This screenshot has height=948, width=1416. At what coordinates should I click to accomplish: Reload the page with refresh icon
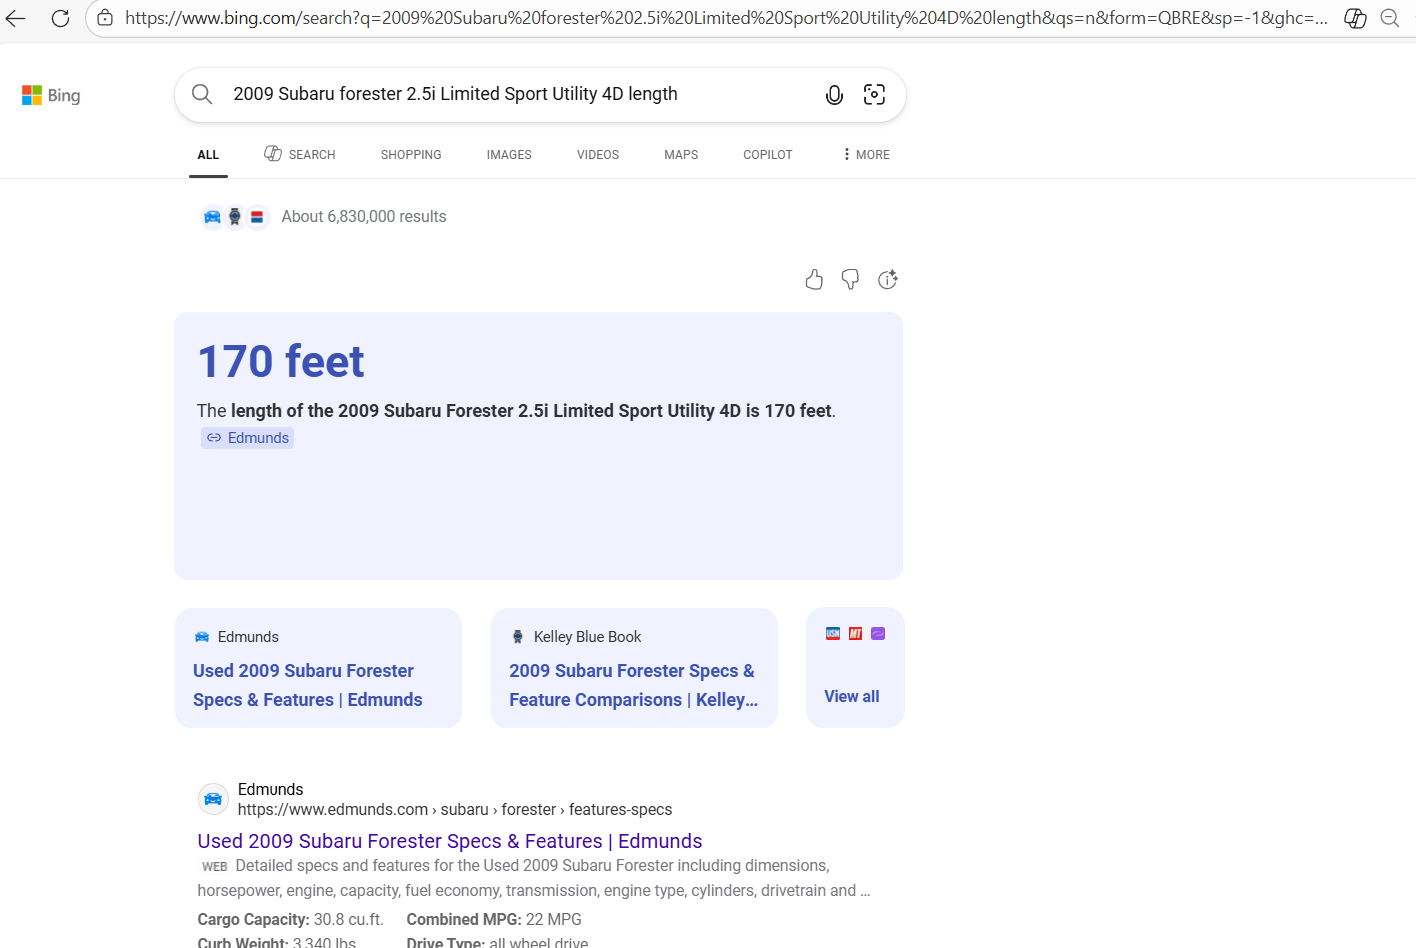[x=60, y=18]
